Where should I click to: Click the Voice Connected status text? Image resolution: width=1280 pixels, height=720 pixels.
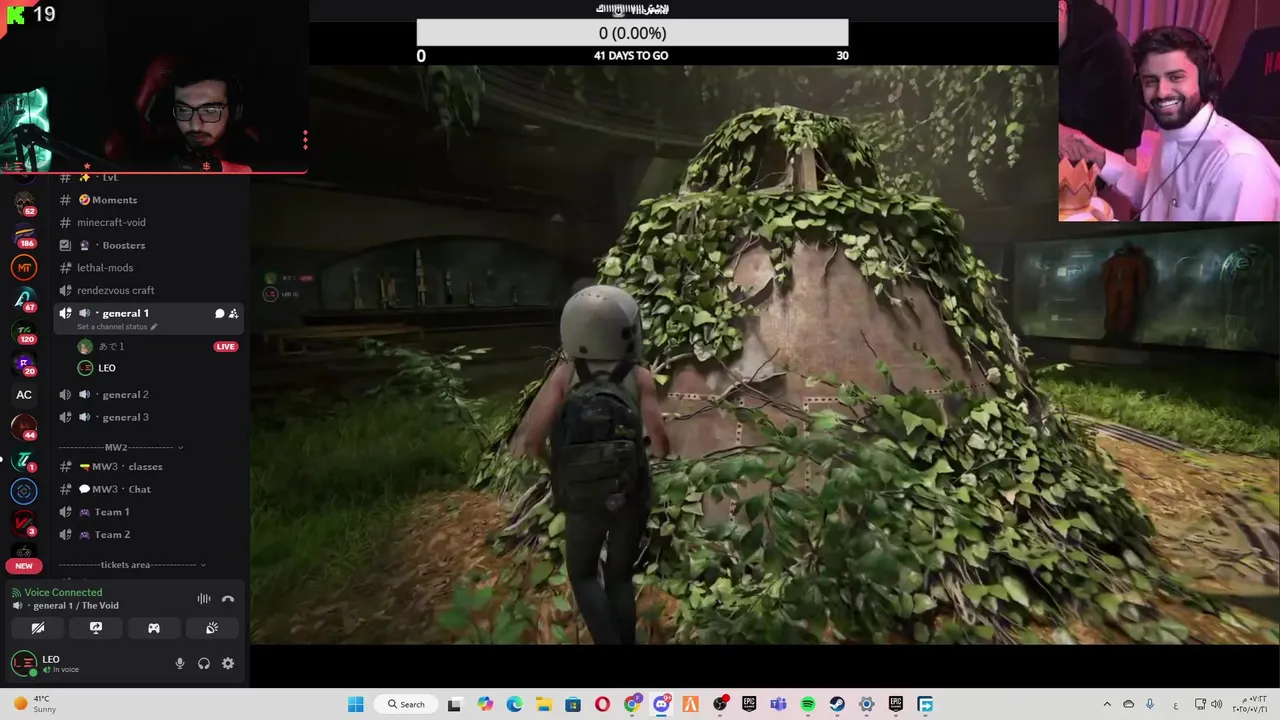63,592
